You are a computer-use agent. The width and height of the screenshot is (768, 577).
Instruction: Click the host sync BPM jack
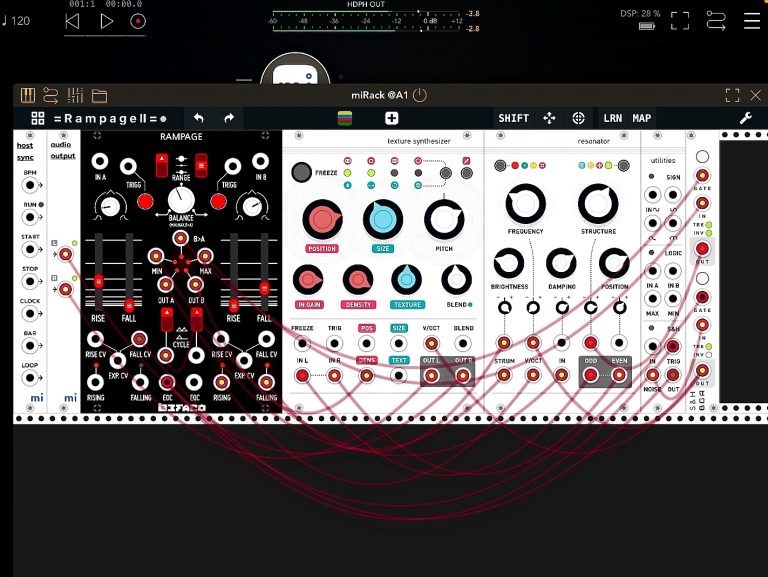(30, 185)
